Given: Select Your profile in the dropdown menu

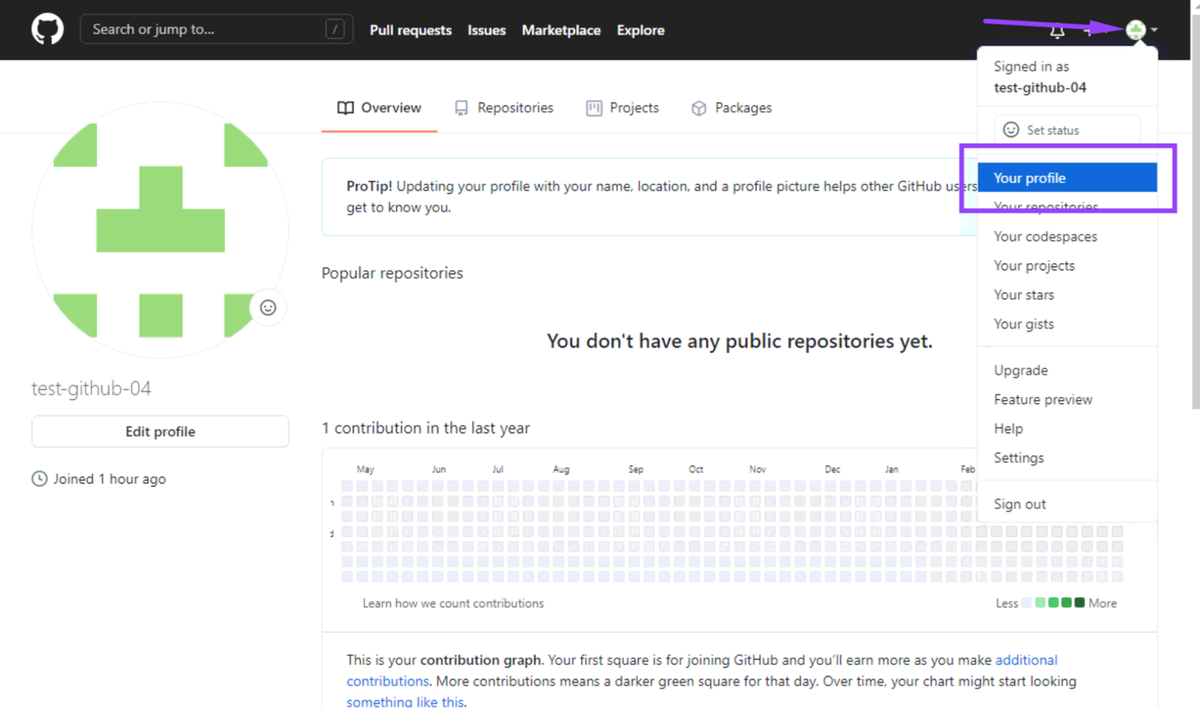Looking at the screenshot, I should 1067,178.
